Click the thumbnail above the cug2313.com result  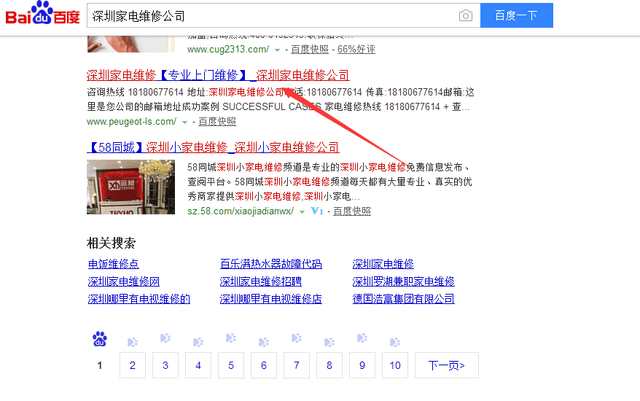point(131,44)
